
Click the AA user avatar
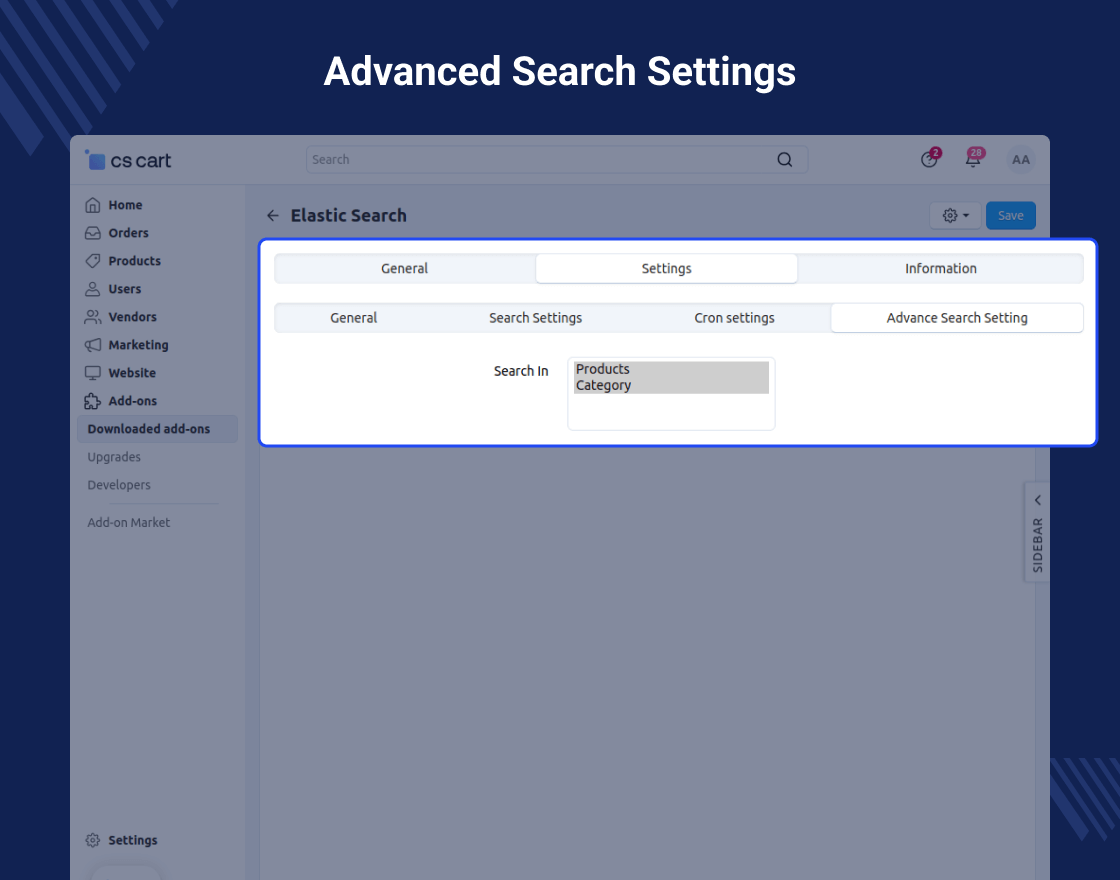pos(1020,160)
